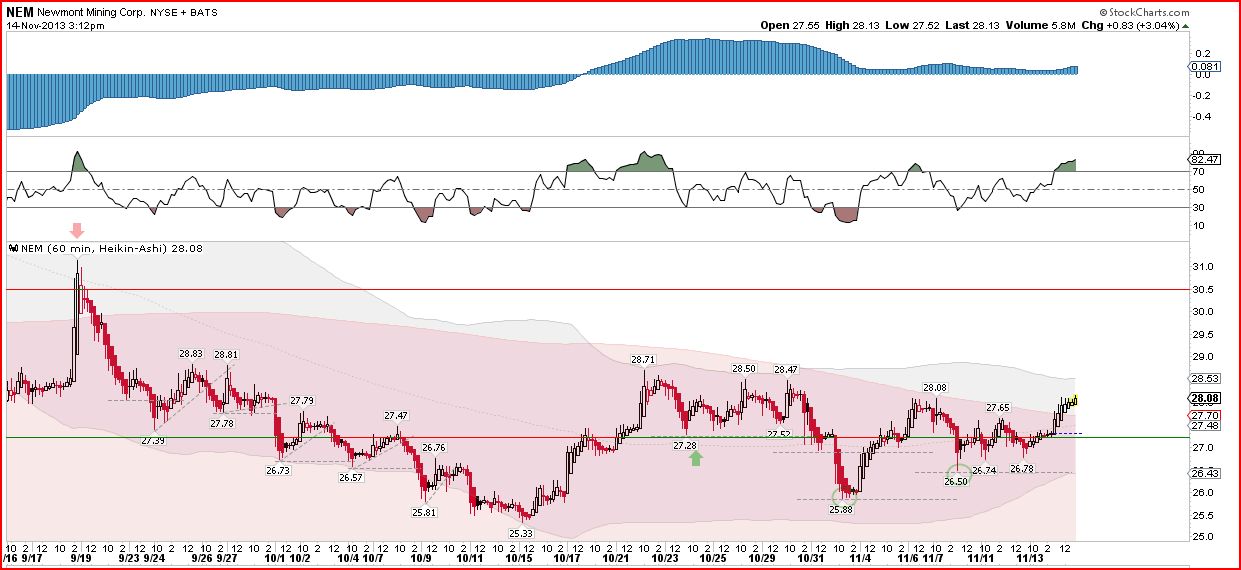Viewport: 1241px width, 570px height.
Task: Select the 26.76 price label
Action: [x=434, y=448]
